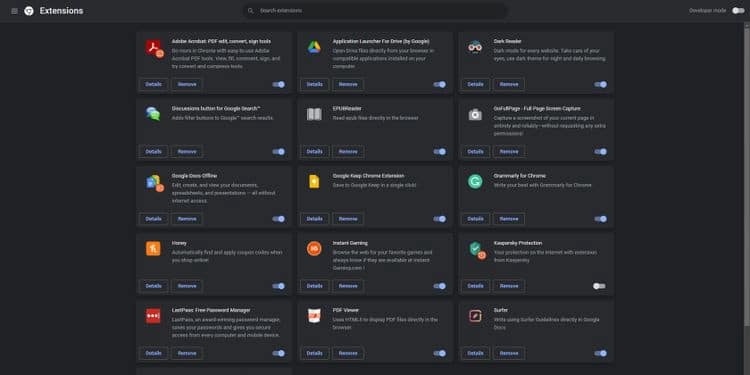750x375 pixels.
Task: Click the Application Launcher For Drive icon
Action: click(x=314, y=47)
